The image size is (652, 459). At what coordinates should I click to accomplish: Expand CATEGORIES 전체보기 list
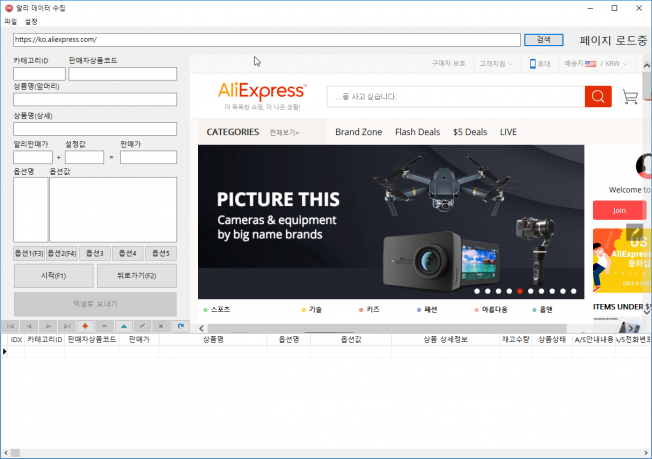284,132
